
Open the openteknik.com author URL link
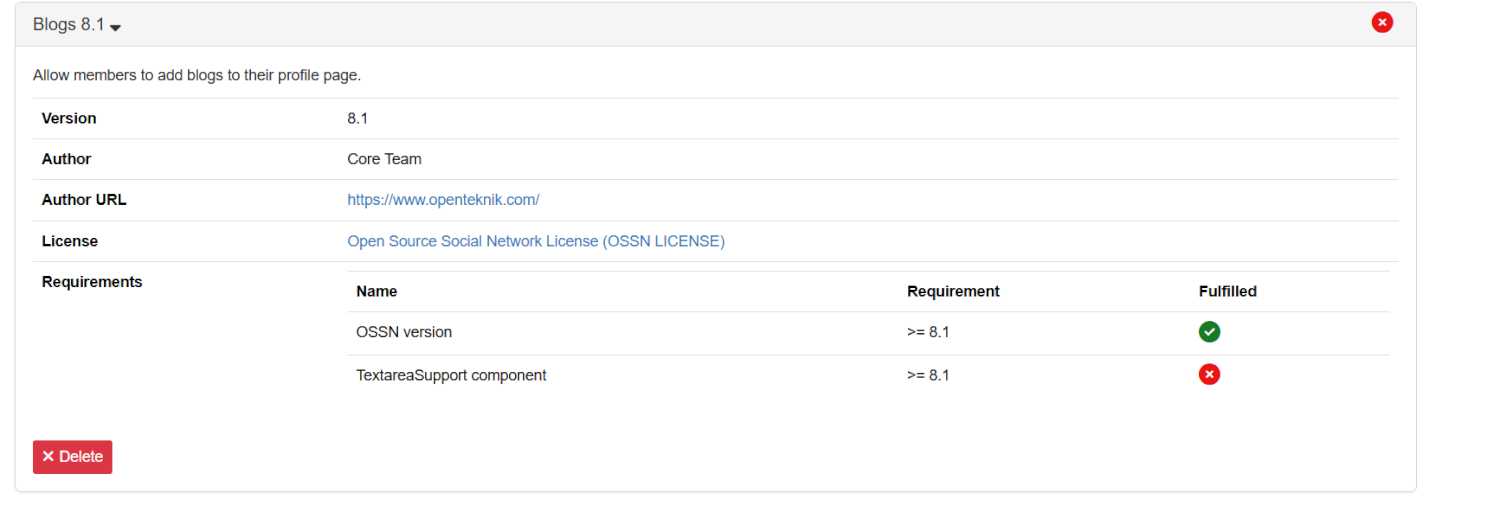(x=443, y=200)
